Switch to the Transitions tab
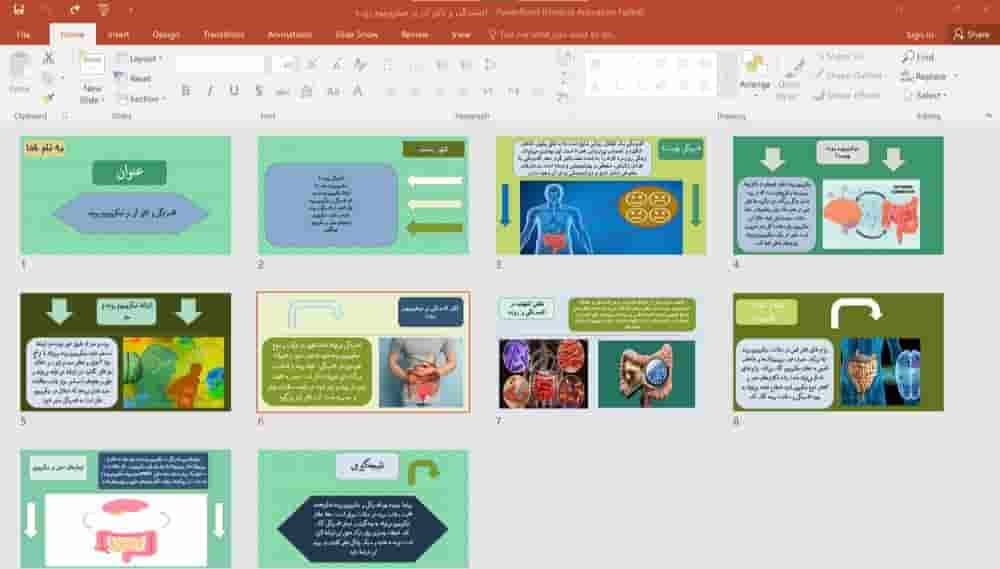Viewport: 1000px width, 569px height. click(223, 34)
